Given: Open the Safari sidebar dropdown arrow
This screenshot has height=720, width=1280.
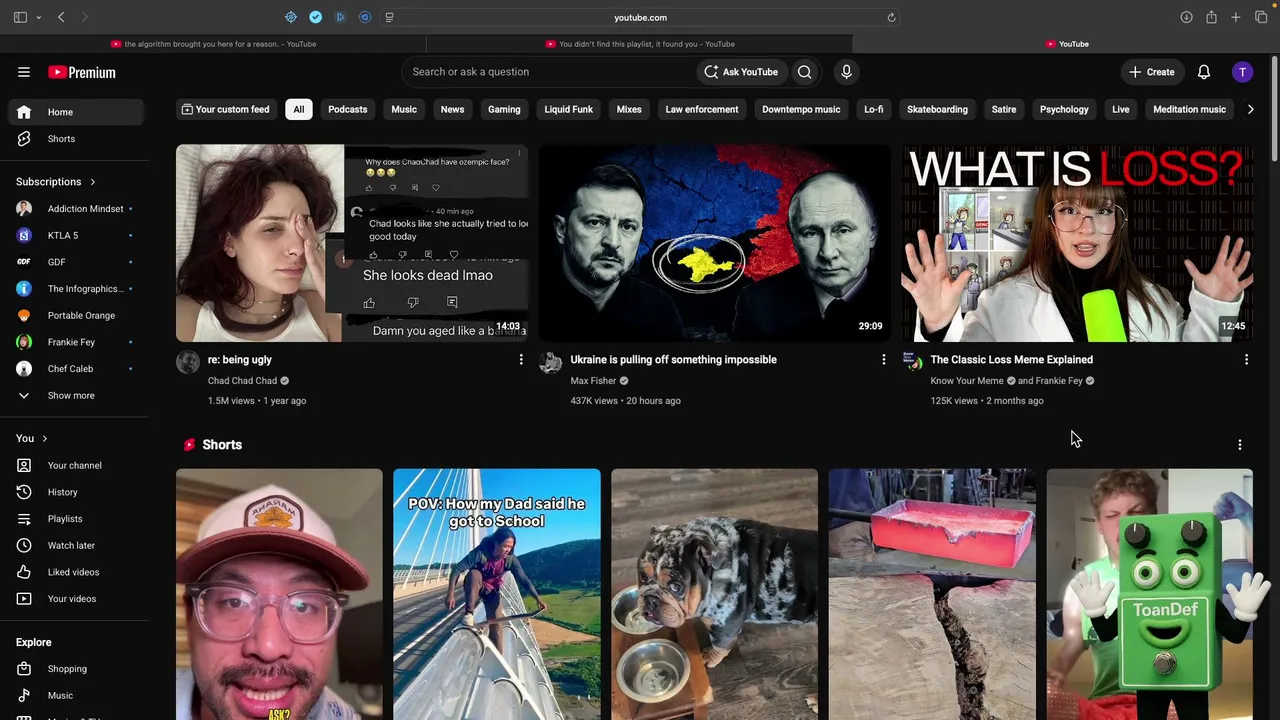Looking at the screenshot, I should (x=39, y=17).
